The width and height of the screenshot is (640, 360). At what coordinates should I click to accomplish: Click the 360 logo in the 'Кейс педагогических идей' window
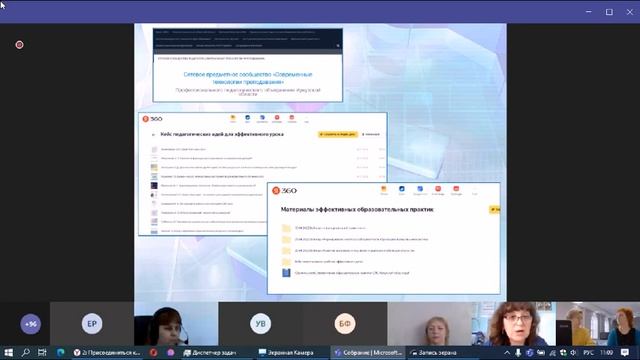click(152, 119)
